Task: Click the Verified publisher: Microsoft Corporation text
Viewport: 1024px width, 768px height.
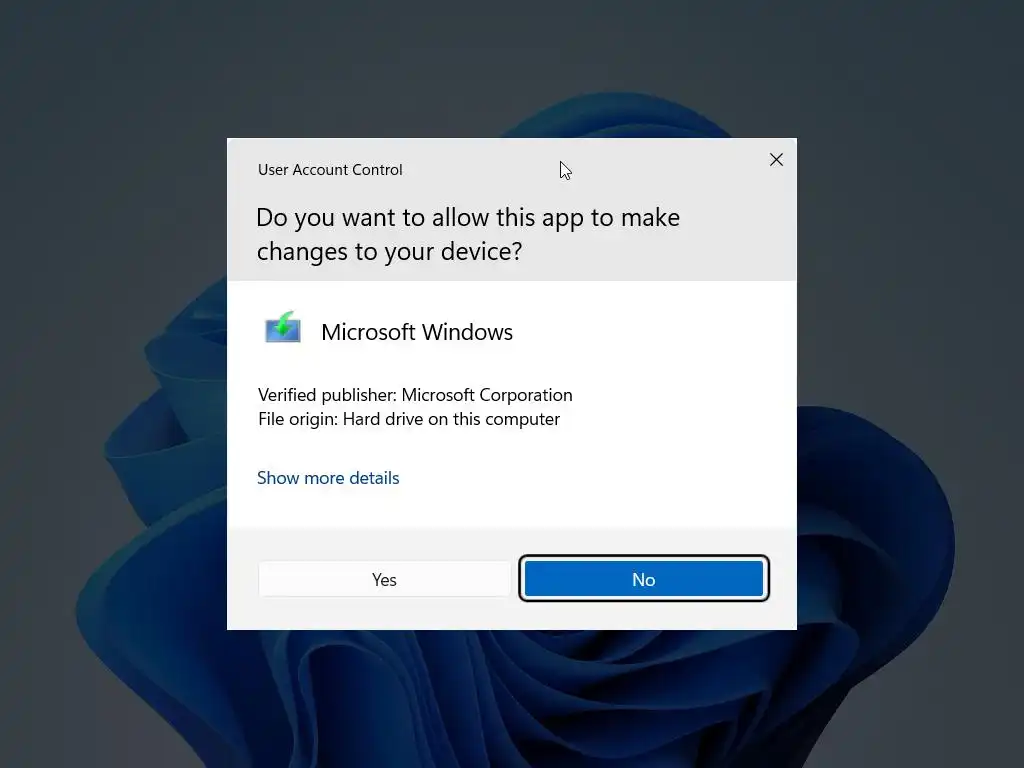Action: point(415,395)
